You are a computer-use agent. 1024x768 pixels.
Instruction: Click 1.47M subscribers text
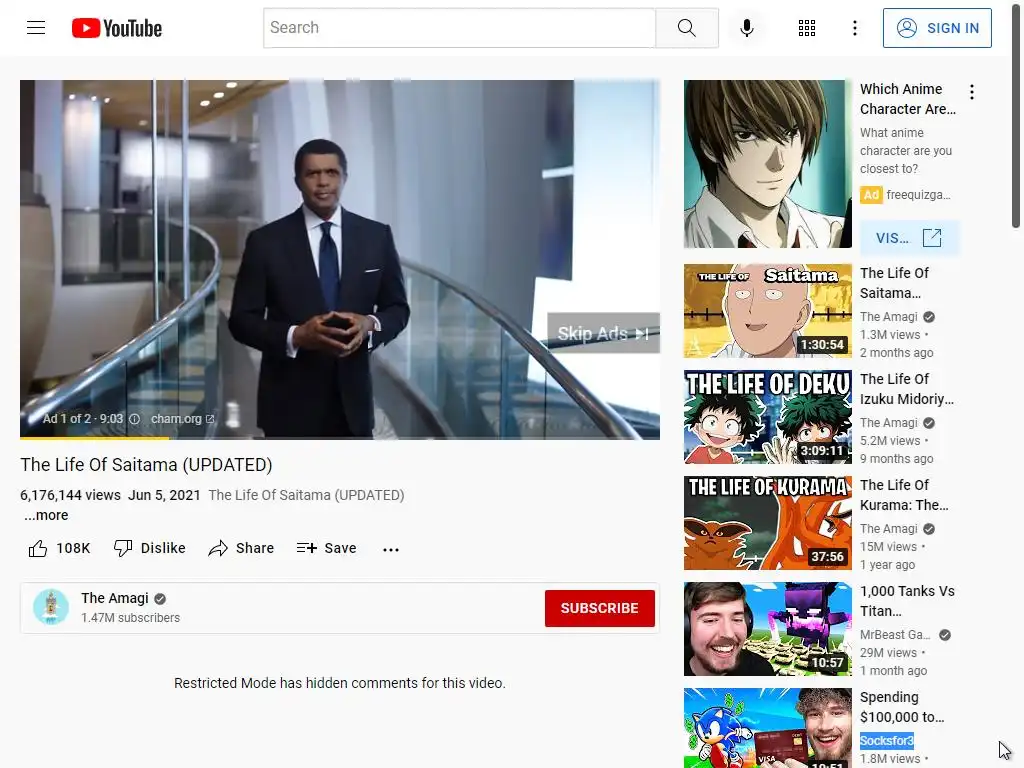pos(131,618)
